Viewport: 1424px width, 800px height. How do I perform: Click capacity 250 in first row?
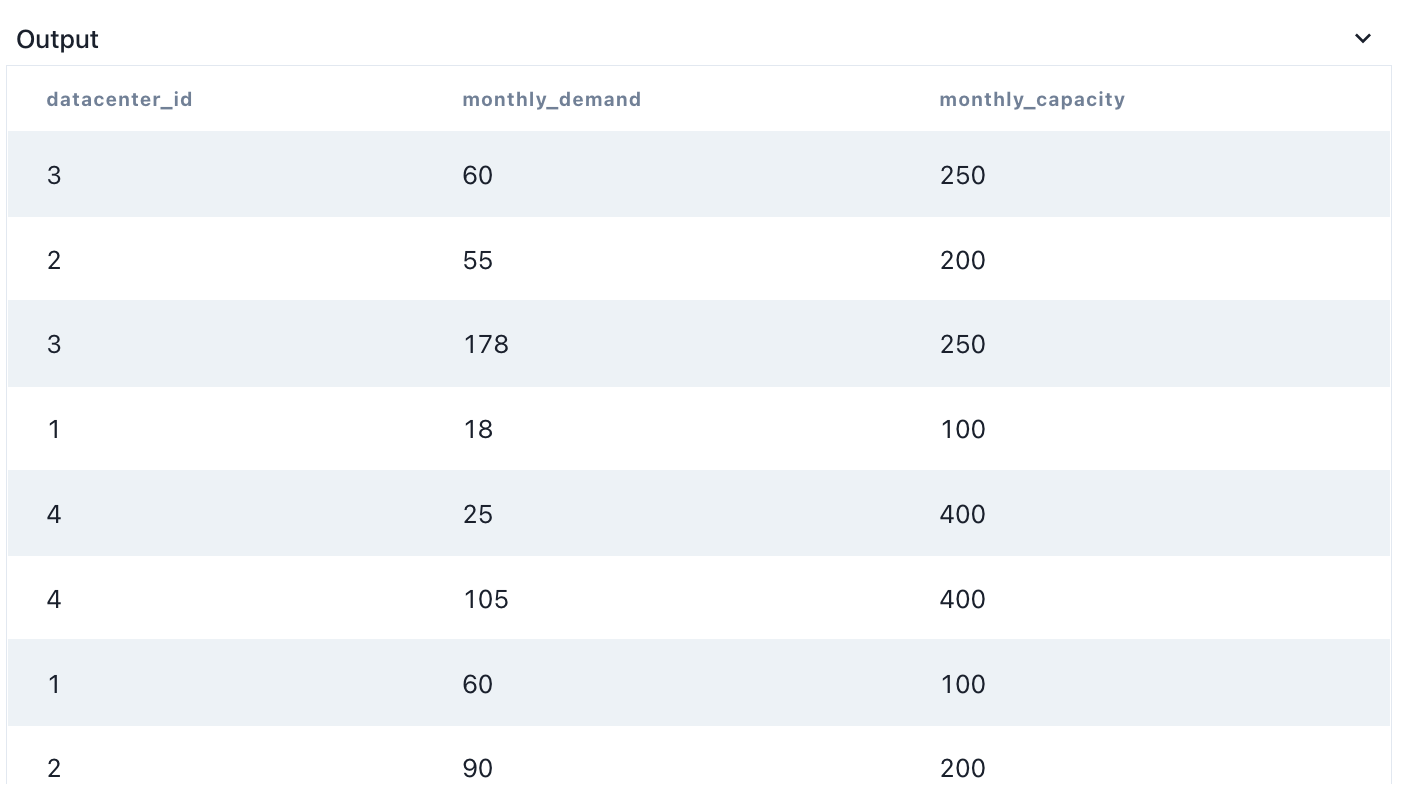962,175
